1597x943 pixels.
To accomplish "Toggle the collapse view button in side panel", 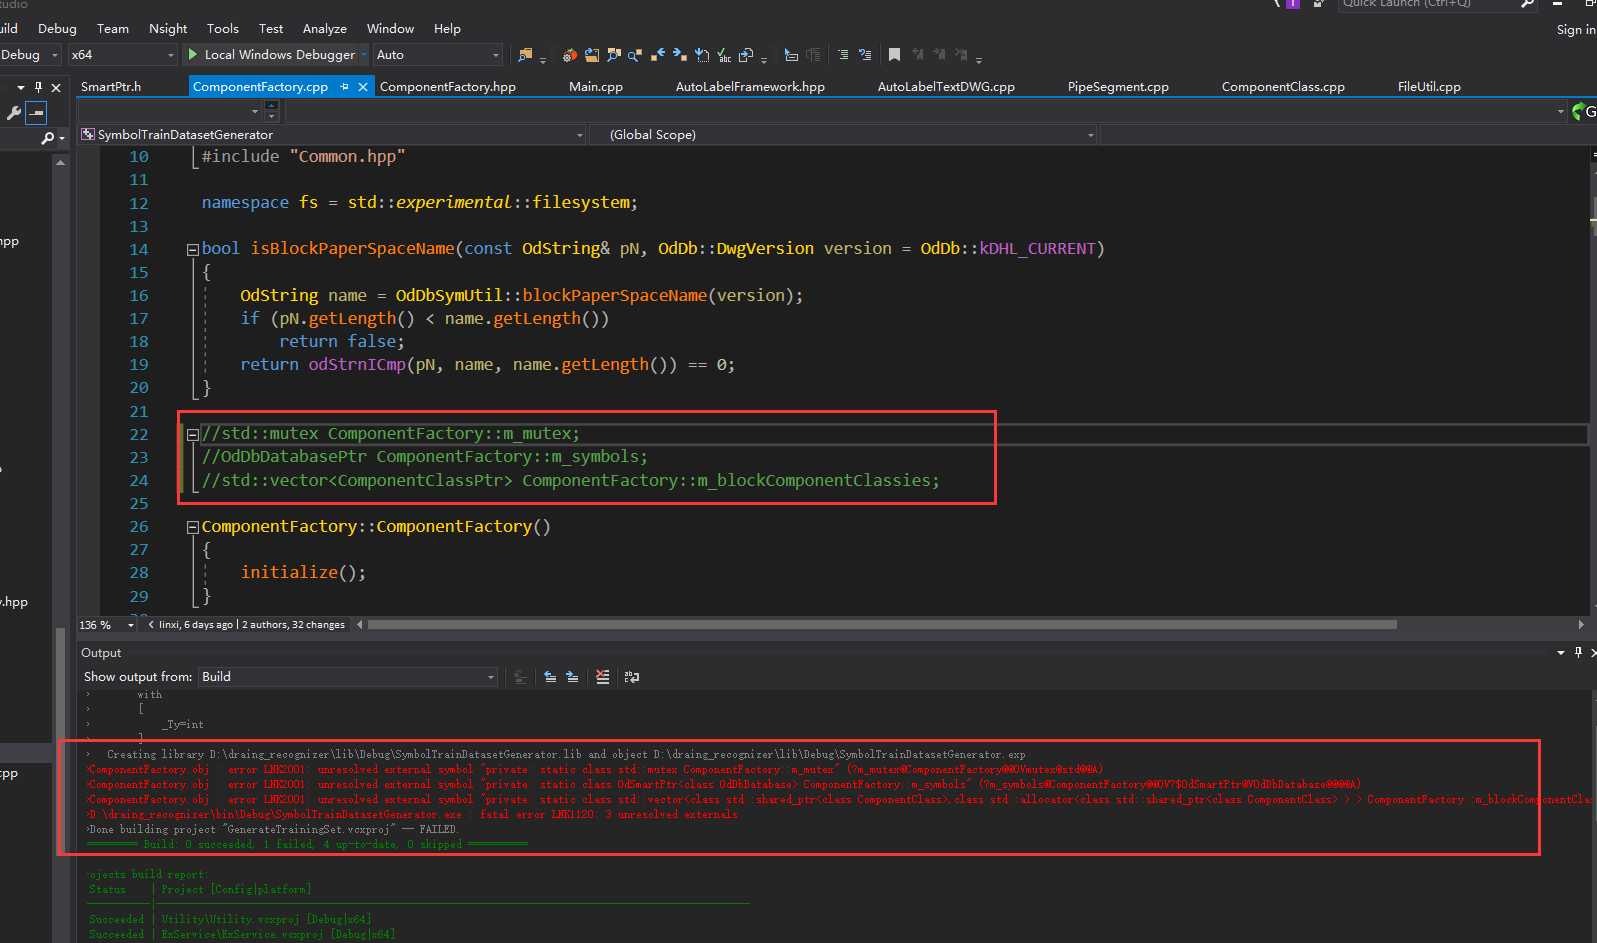I will tap(36, 113).
